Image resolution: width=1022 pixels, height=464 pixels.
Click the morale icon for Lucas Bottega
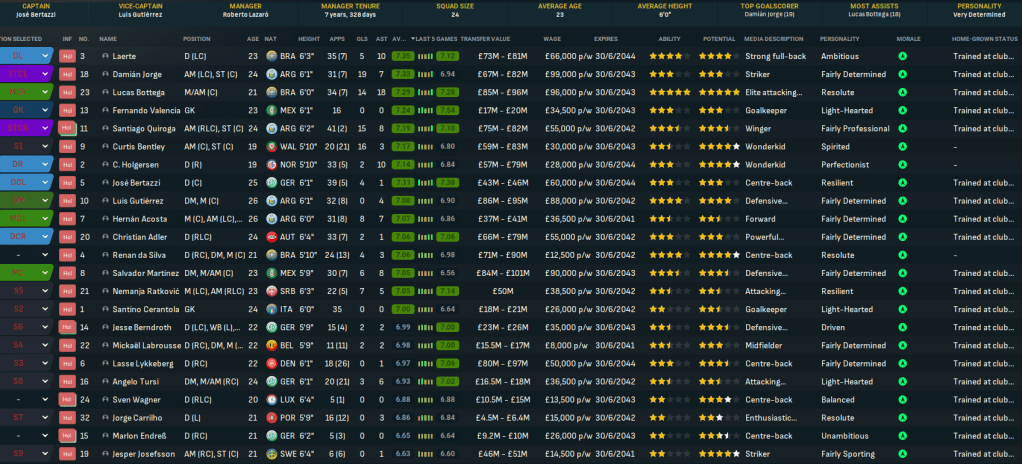point(903,93)
